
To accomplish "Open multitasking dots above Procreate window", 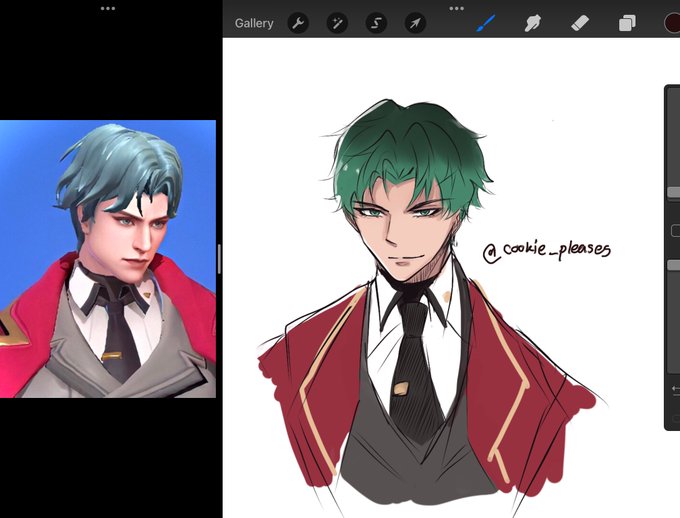I will click(x=457, y=8).
